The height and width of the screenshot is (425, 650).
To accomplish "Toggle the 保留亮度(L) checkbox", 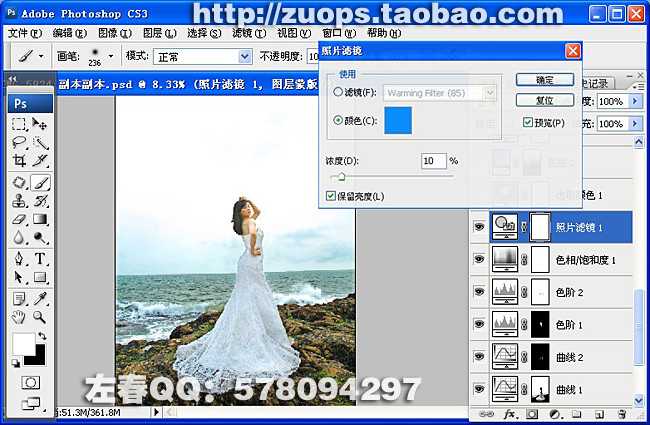I will (330, 196).
